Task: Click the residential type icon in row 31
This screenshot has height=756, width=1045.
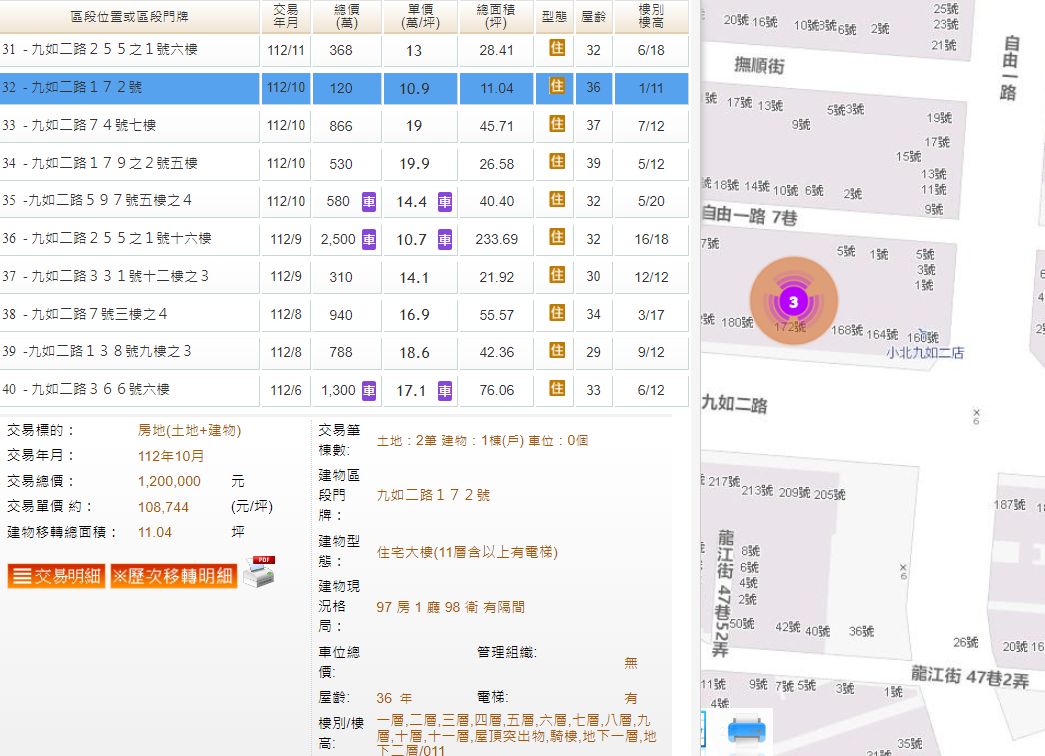Action: [556, 48]
